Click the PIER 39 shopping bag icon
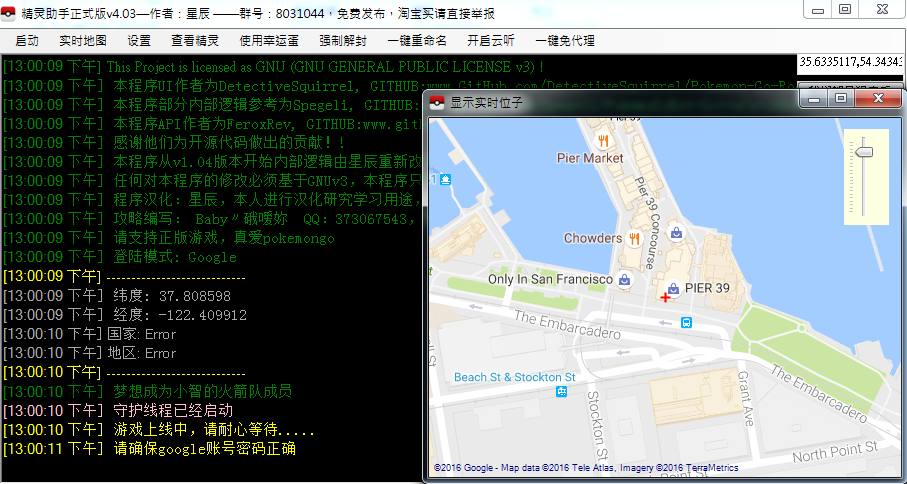This screenshot has height=484, width=907. click(673, 288)
